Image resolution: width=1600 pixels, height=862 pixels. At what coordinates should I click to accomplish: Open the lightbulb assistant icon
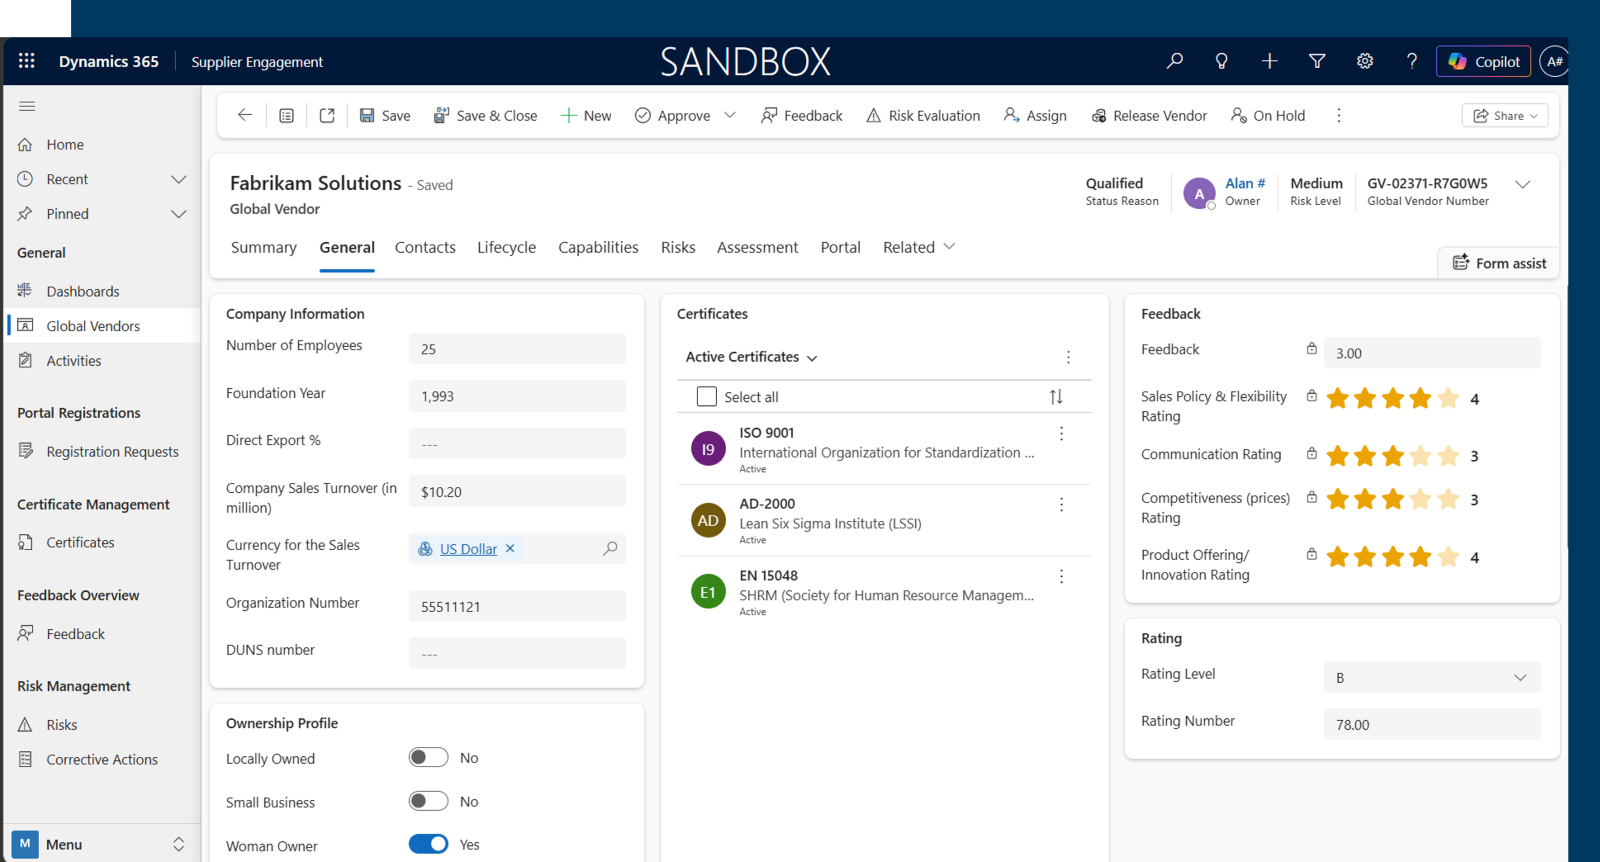[1221, 61]
